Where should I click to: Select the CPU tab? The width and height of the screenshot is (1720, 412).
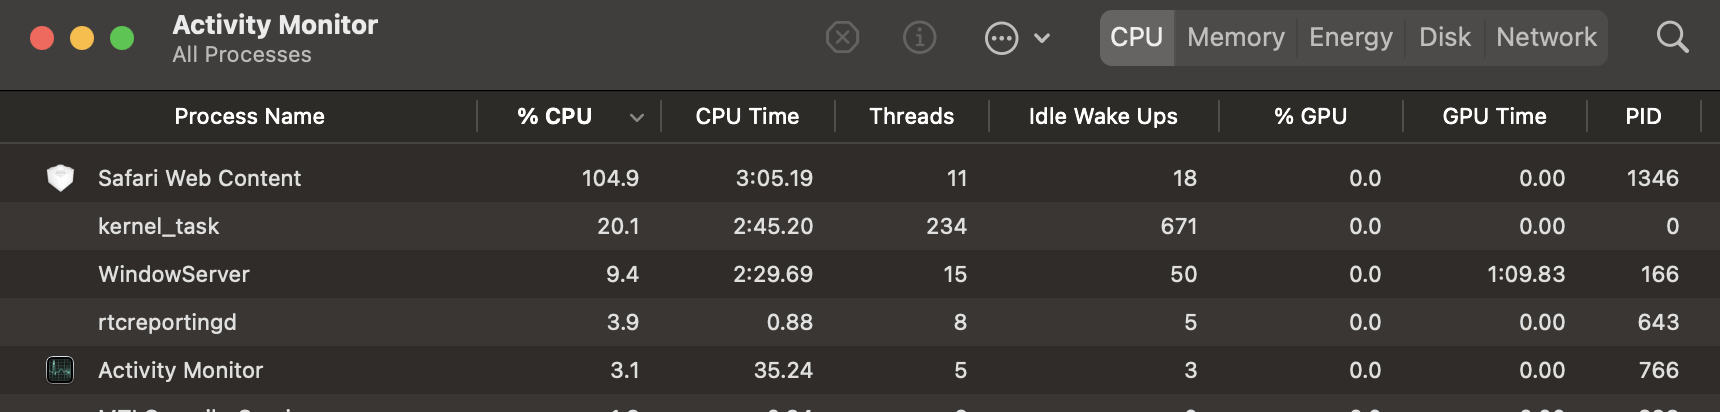[1136, 38]
